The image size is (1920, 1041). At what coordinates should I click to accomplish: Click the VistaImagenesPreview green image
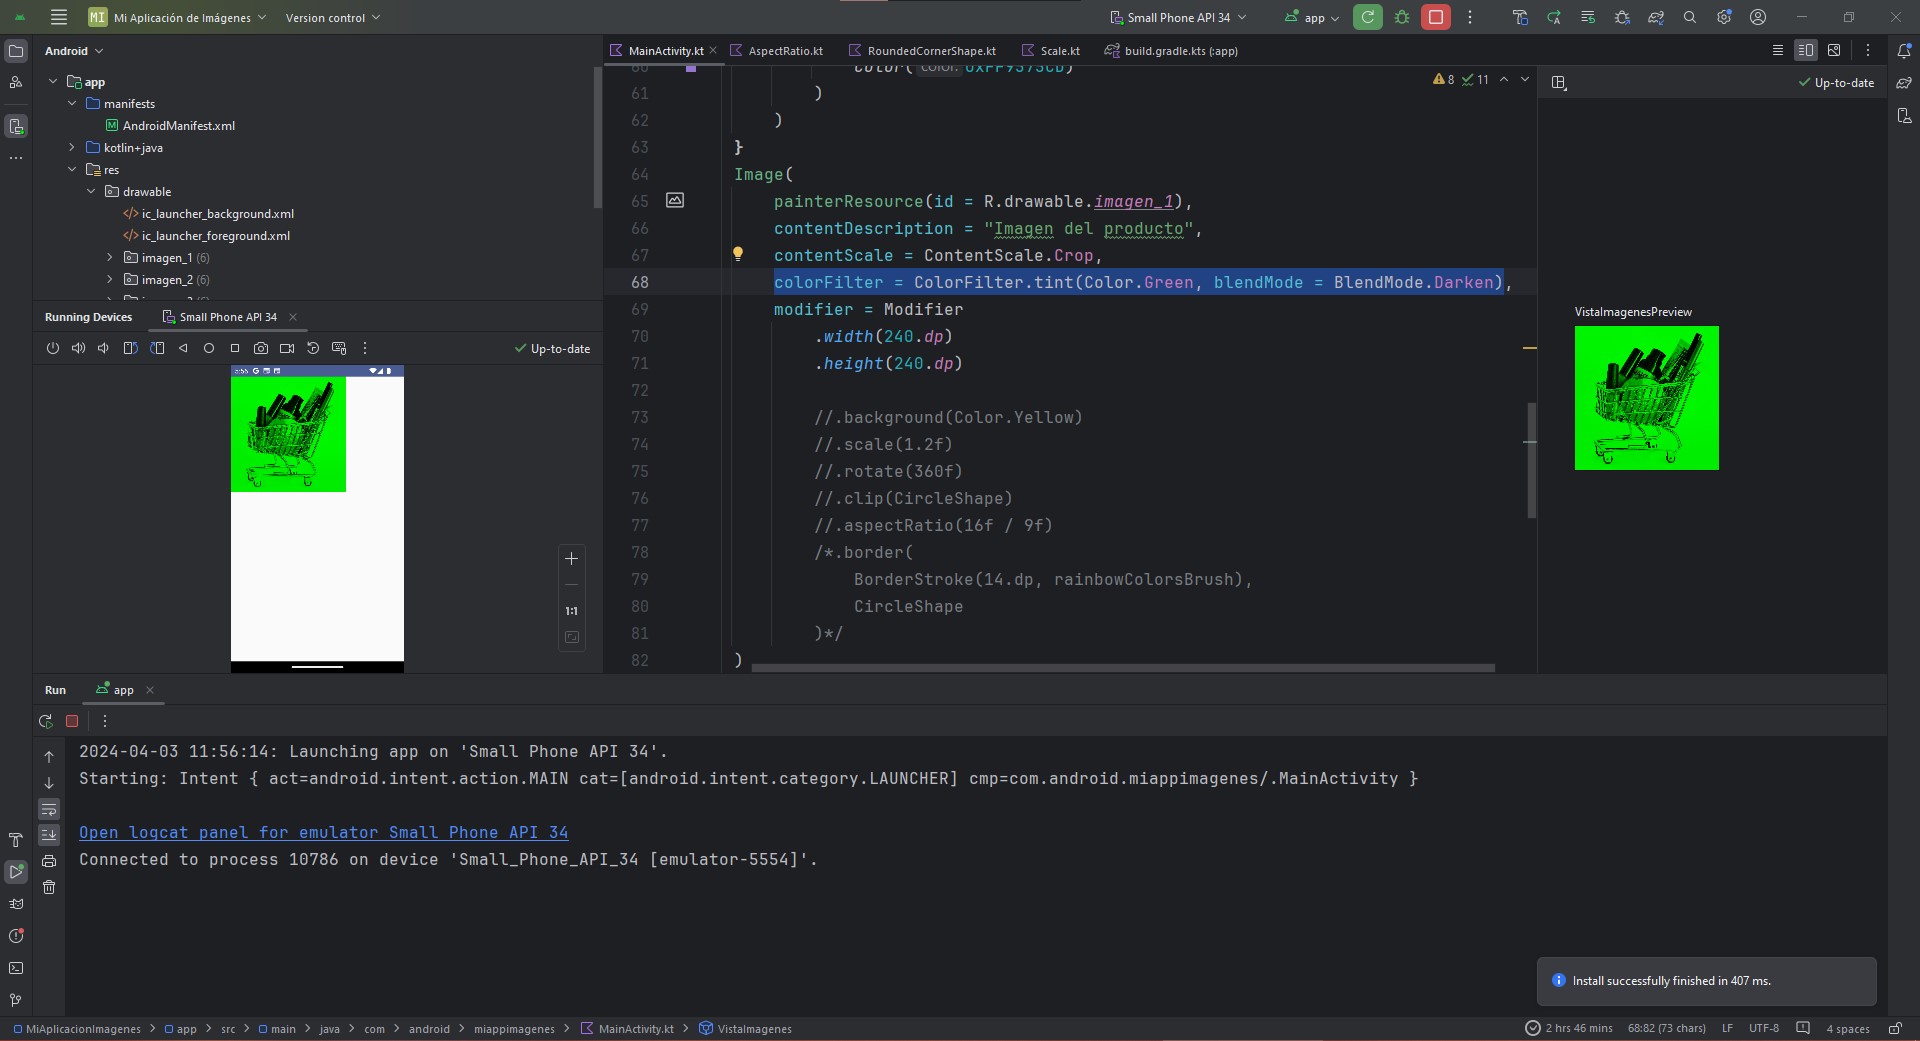tap(1646, 398)
